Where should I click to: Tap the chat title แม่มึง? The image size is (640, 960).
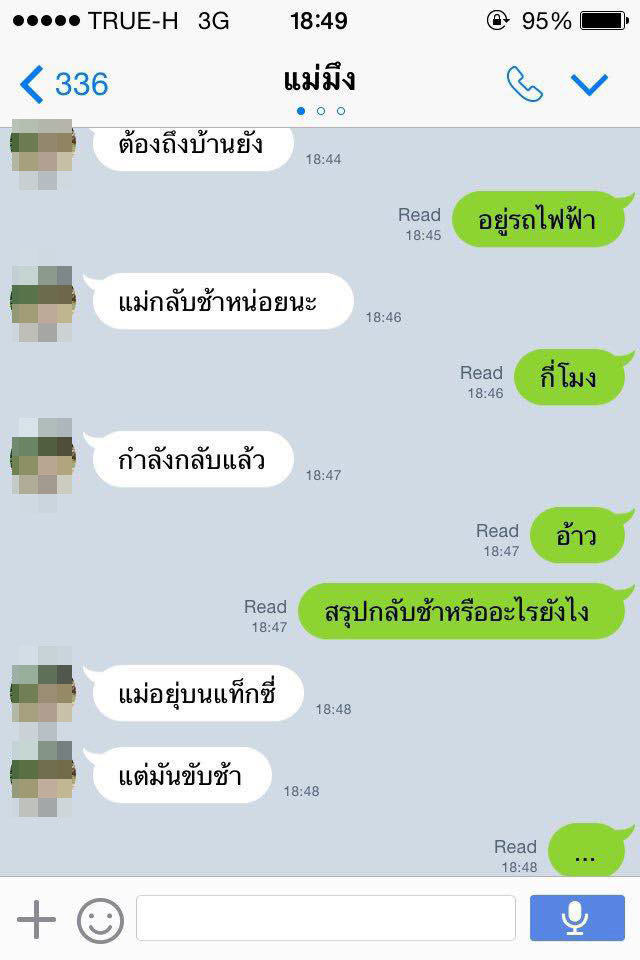(319, 80)
